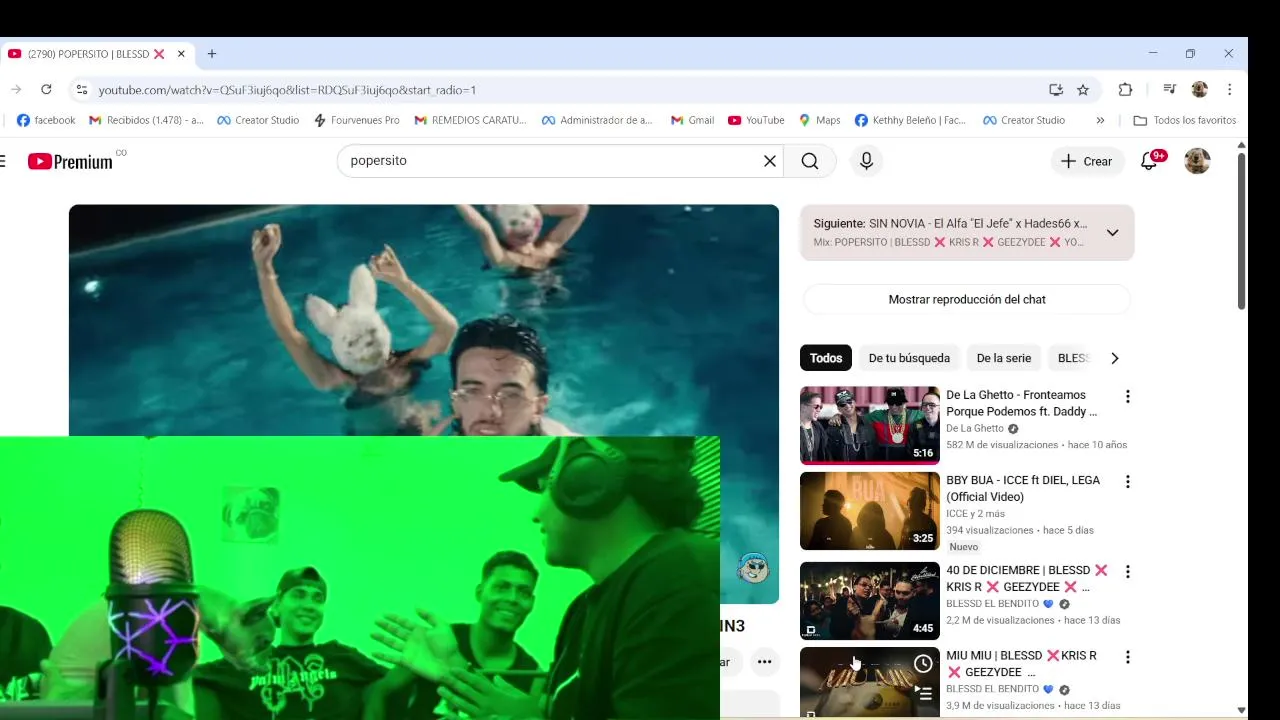Screen dimensions: 1280x720
Task: Open Todos los favoritos folder
Action: 1184,120
